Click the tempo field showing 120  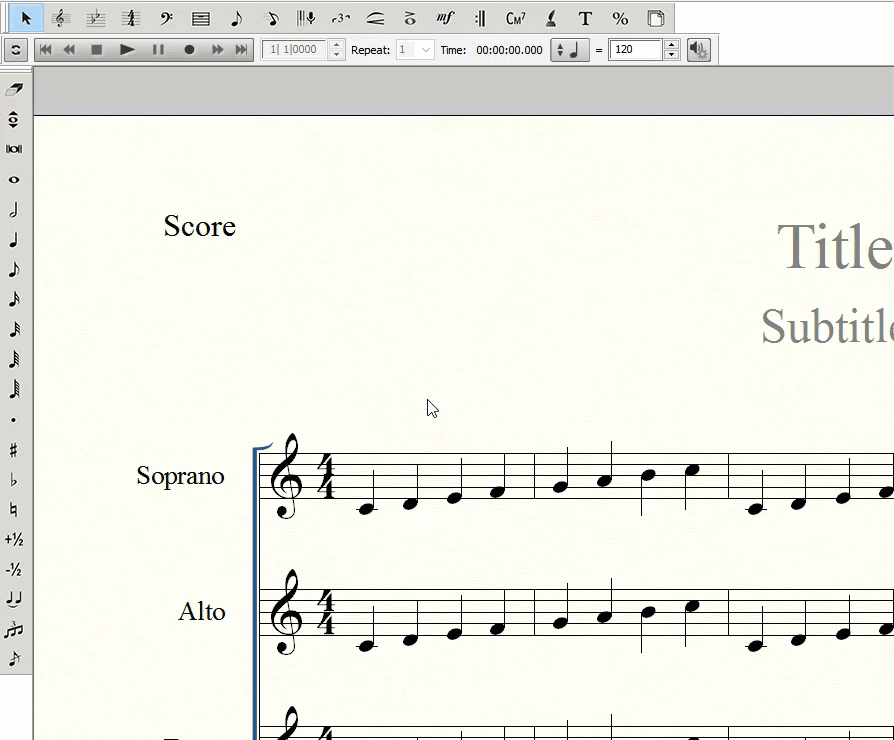pyautogui.click(x=635, y=49)
